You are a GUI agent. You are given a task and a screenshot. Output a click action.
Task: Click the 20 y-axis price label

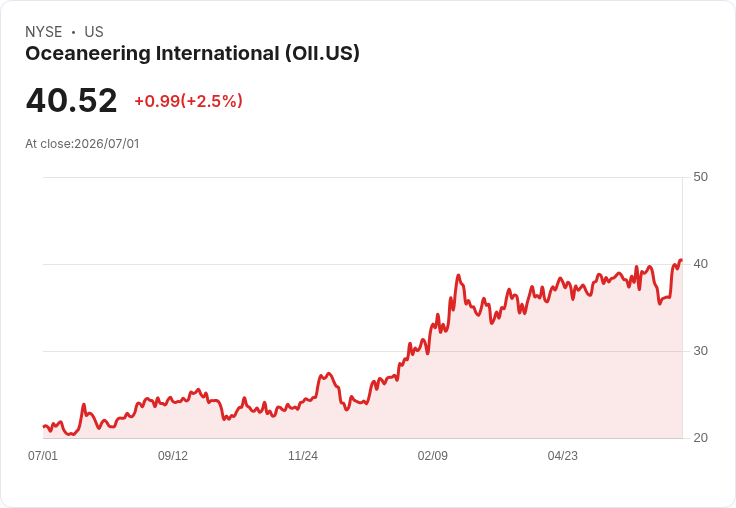(700, 438)
